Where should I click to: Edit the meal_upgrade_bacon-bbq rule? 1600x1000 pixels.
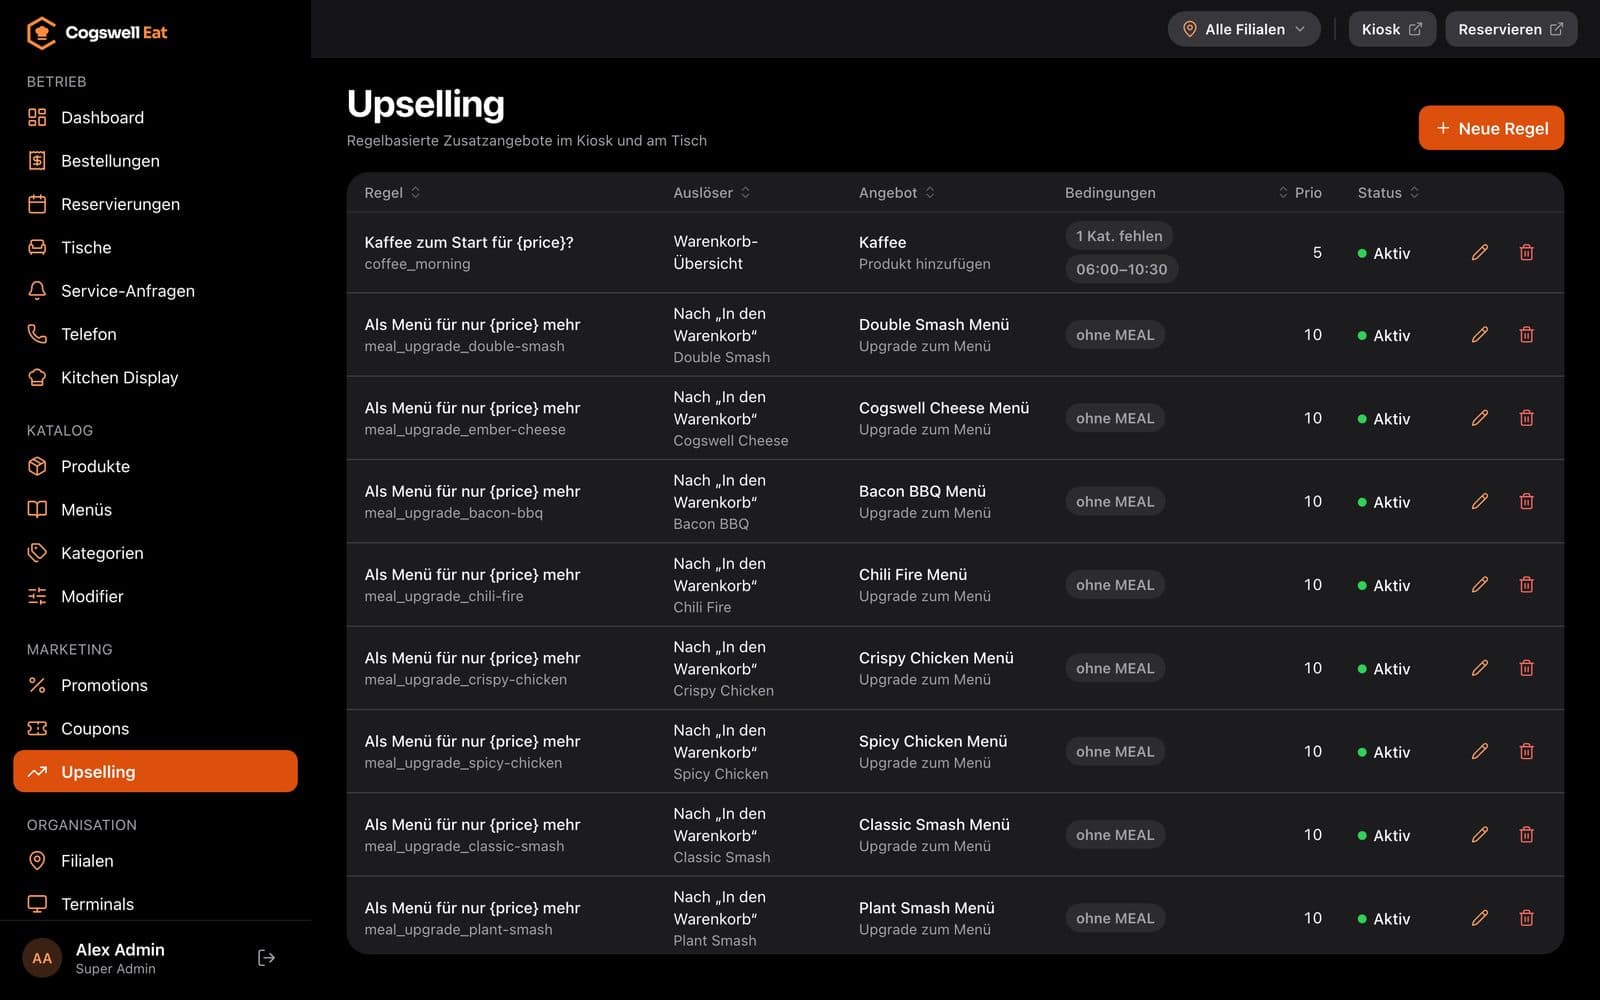pyautogui.click(x=1480, y=501)
